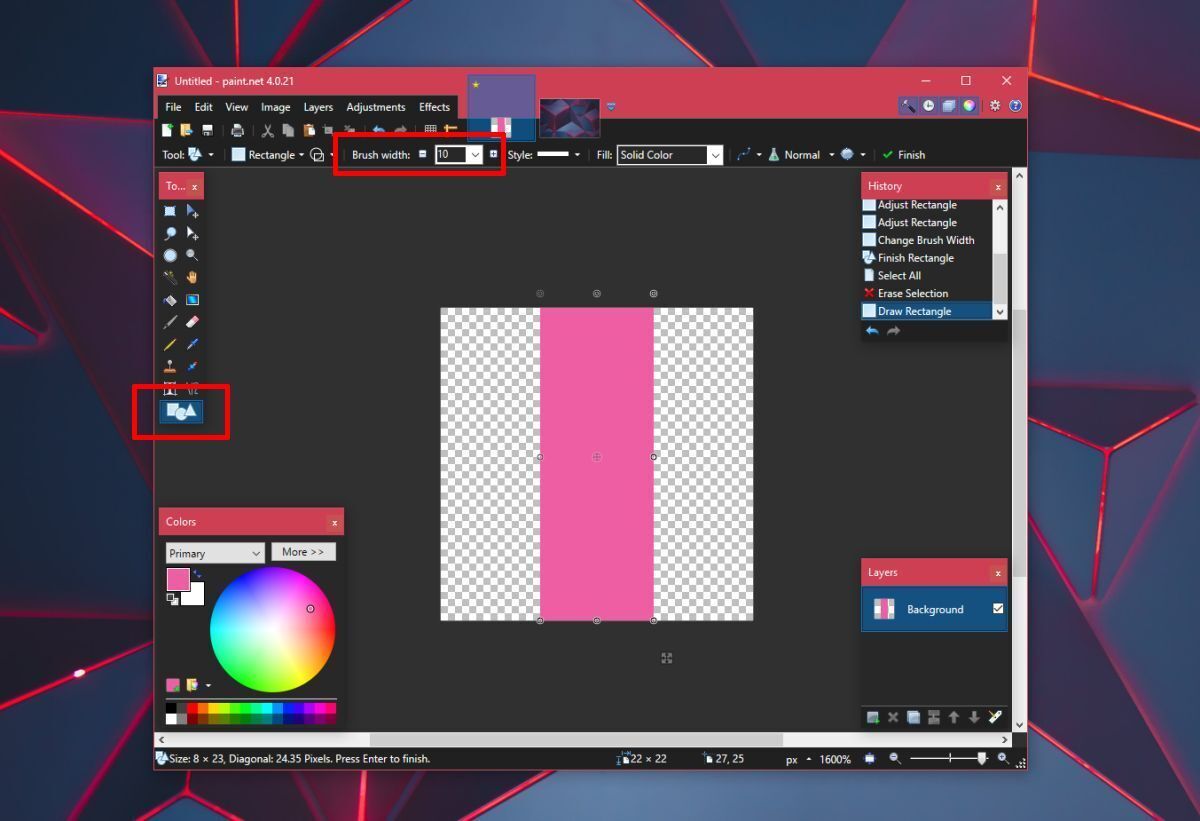This screenshot has height=821, width=1200.
Task: Open the Lasso Select tool
Action: [170, 233]
